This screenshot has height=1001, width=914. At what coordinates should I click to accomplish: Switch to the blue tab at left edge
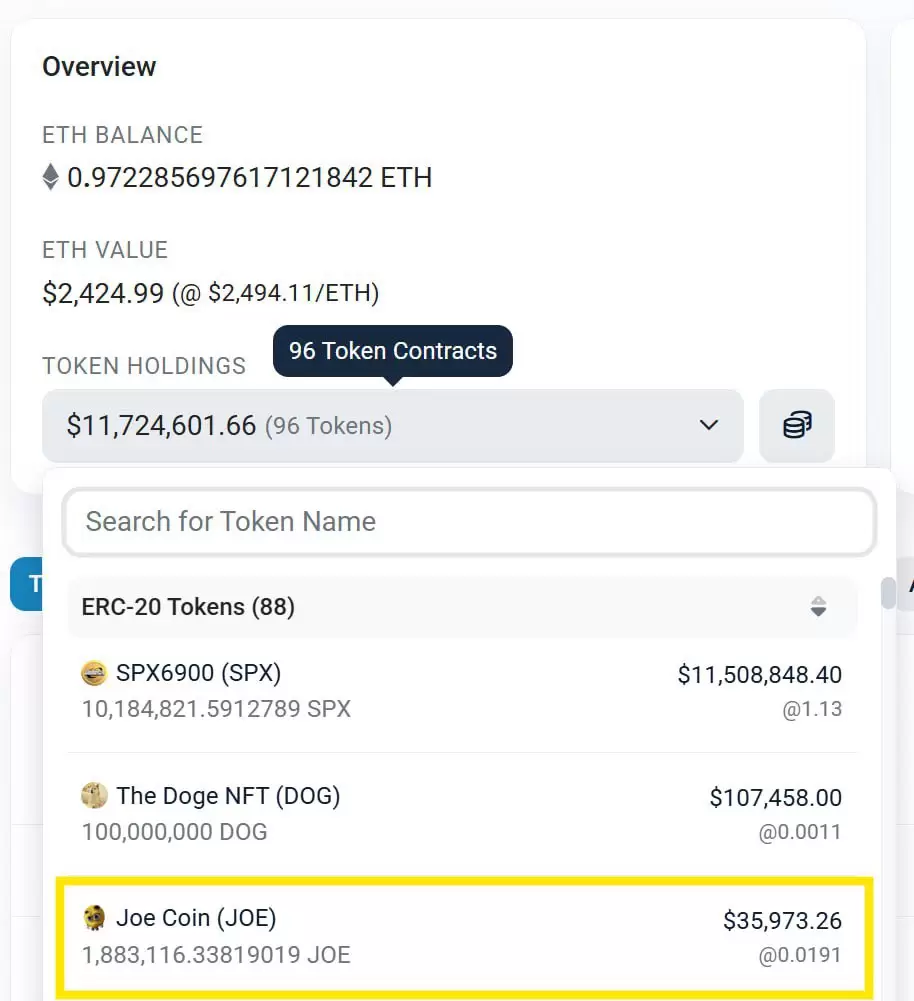pos(26,585)
